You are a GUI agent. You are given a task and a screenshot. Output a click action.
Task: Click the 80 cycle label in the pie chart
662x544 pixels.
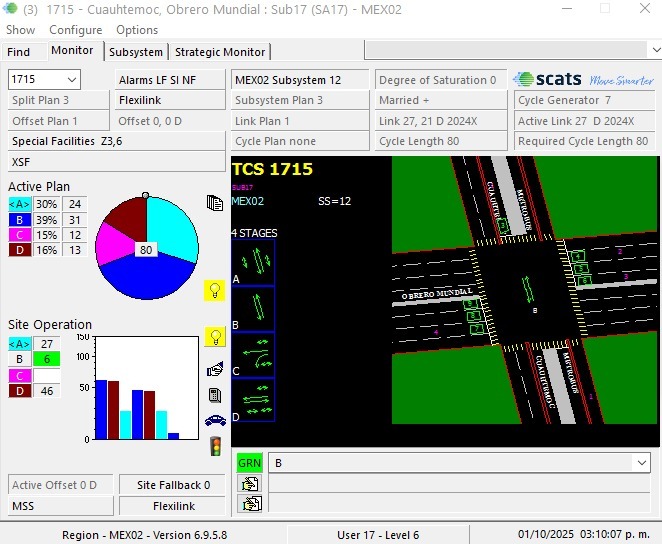point(146,250)
